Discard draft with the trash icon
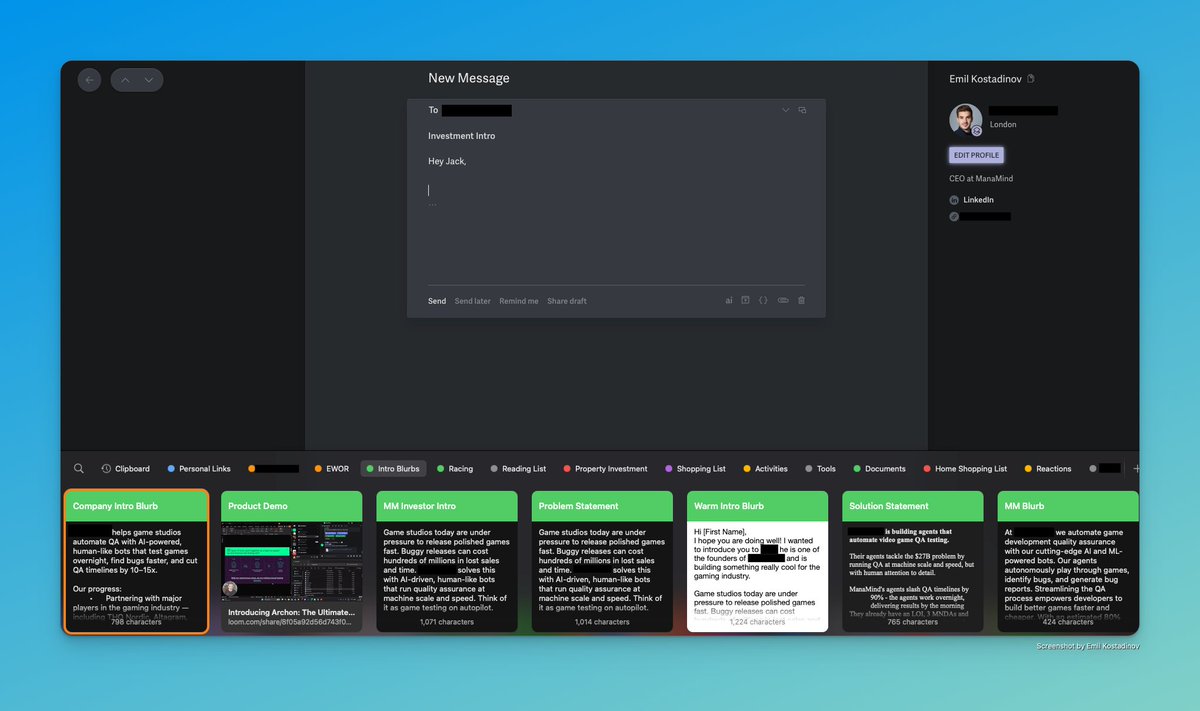 coord(801,300)
